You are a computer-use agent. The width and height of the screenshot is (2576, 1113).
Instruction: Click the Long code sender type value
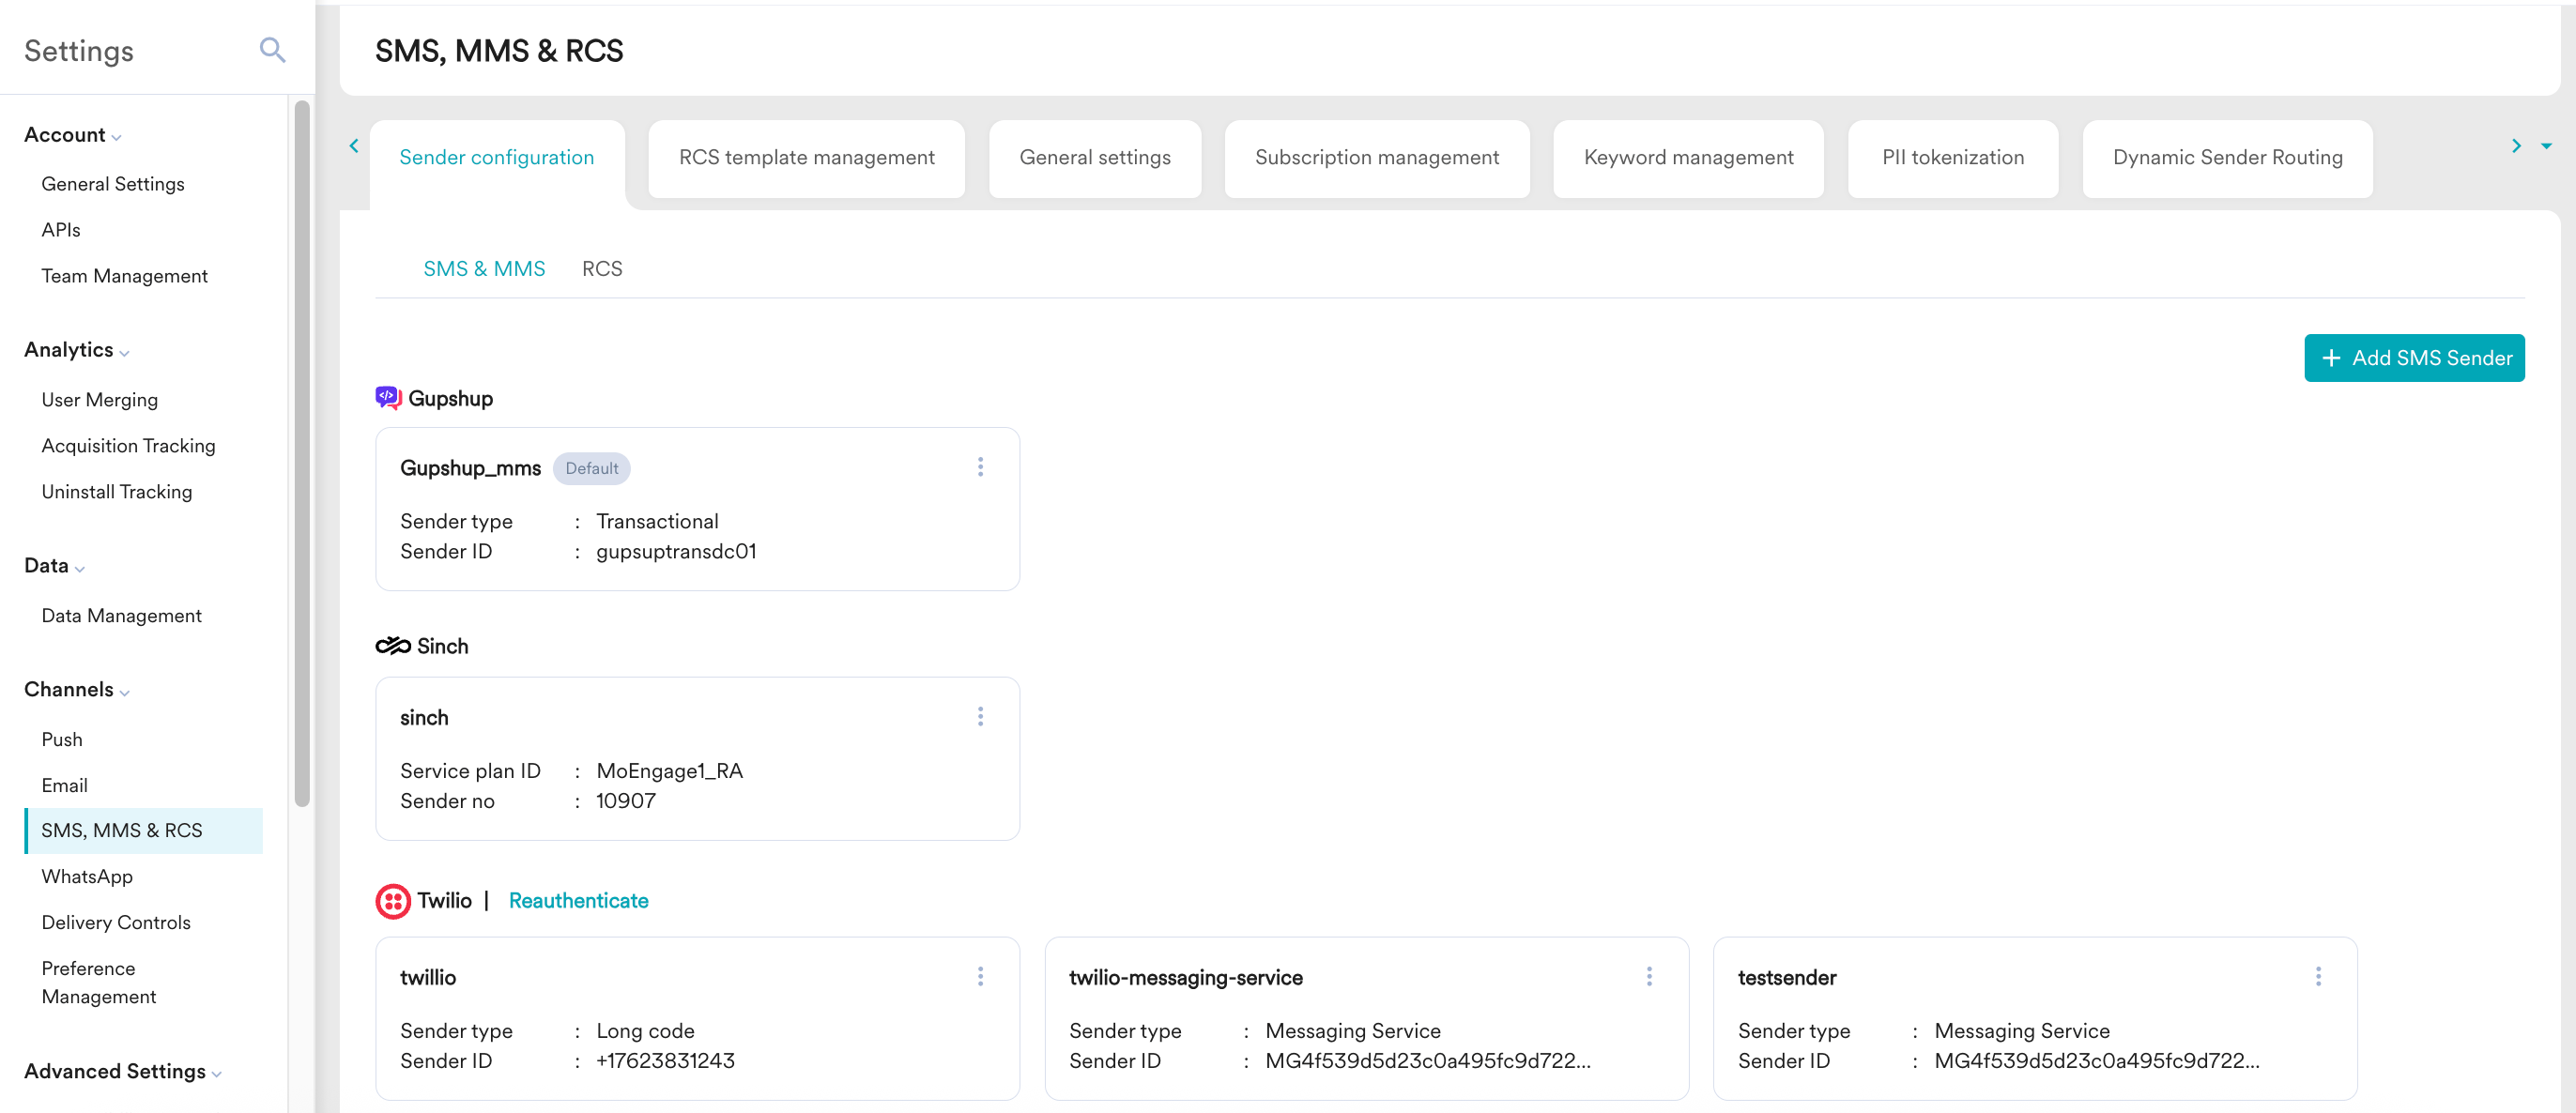645,1031
